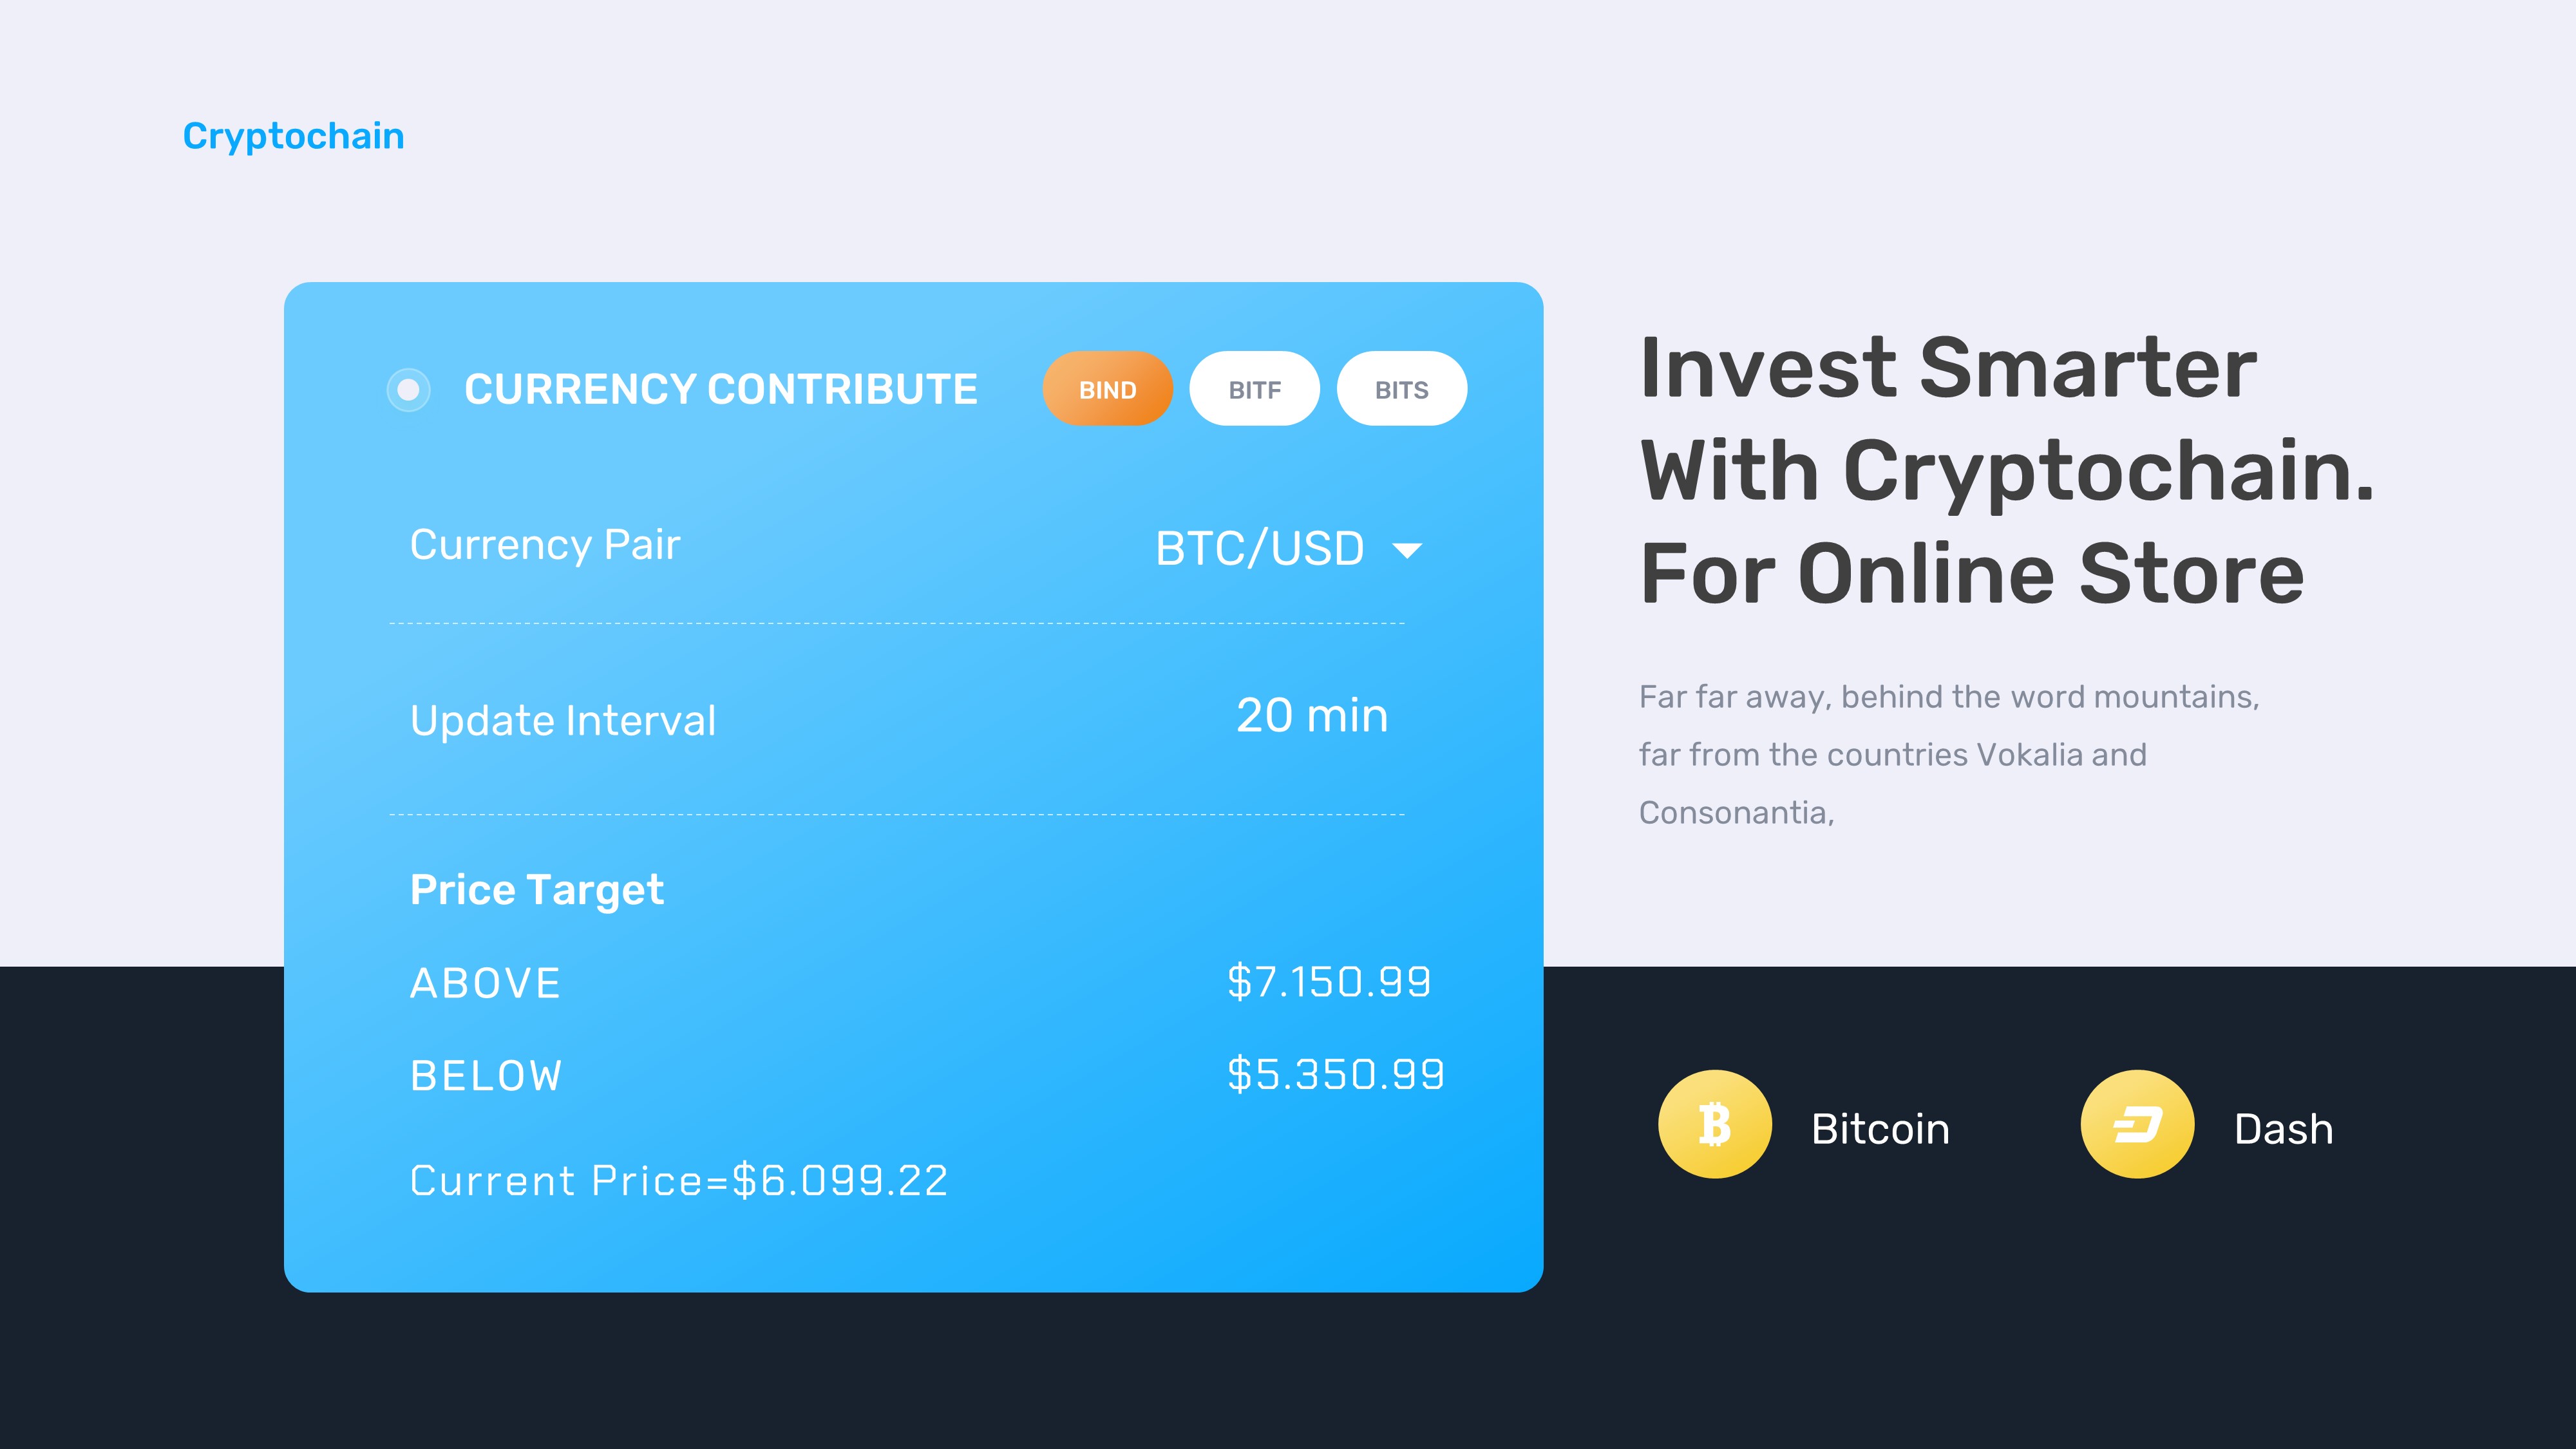2576x1449 pixels.
Task: Click the Price Target heading
Action: (x=536, y=890)
